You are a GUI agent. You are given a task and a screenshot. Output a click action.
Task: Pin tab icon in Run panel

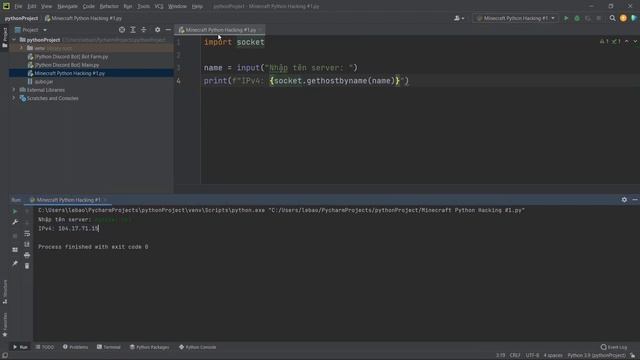coord(15,264)
